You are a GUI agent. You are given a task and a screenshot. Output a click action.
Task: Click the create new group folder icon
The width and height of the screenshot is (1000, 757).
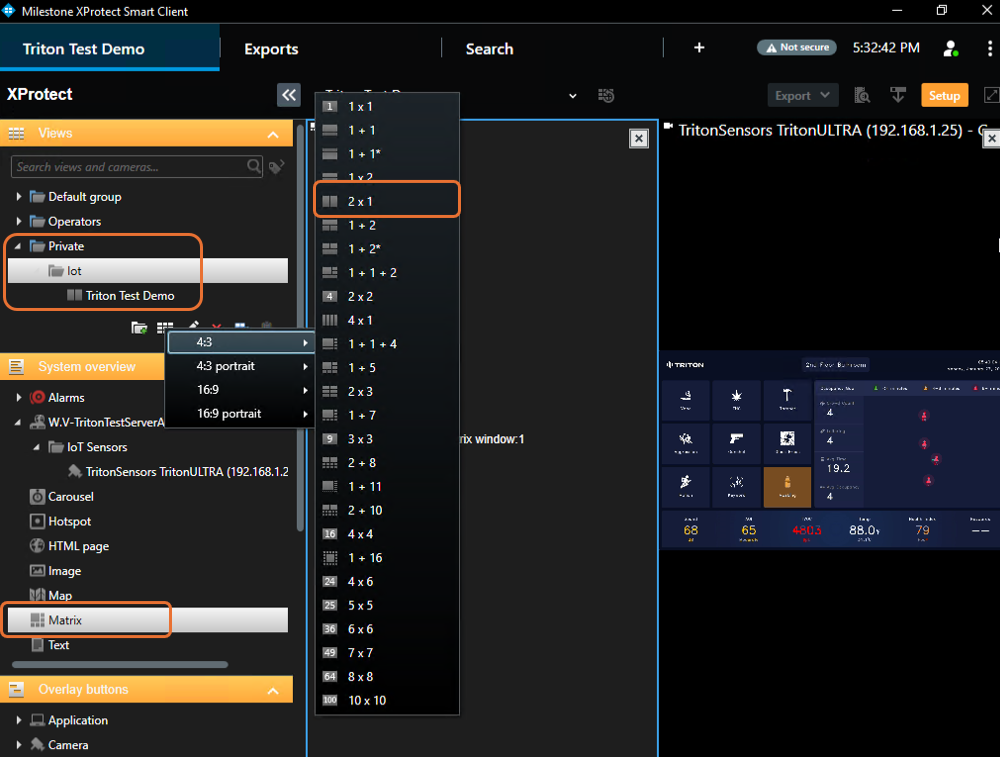tap(139, 328)
